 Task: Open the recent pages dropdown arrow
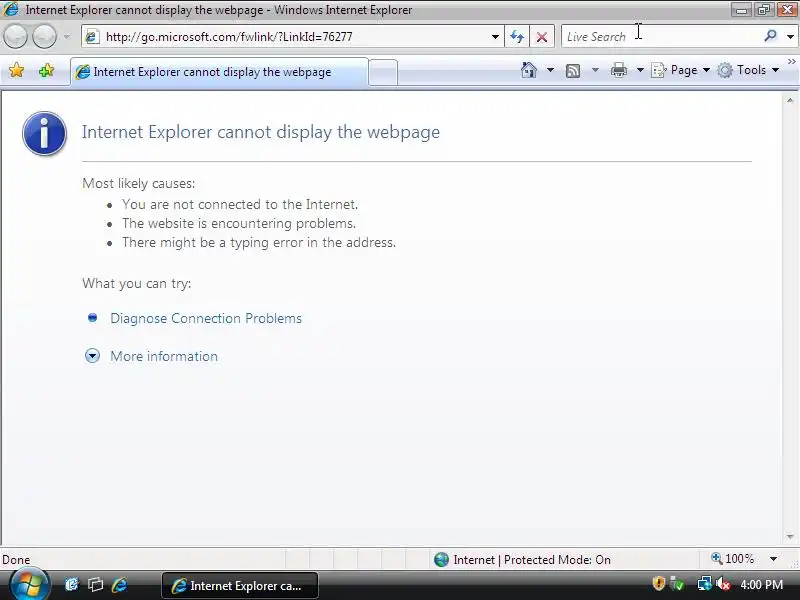(67, 37)
